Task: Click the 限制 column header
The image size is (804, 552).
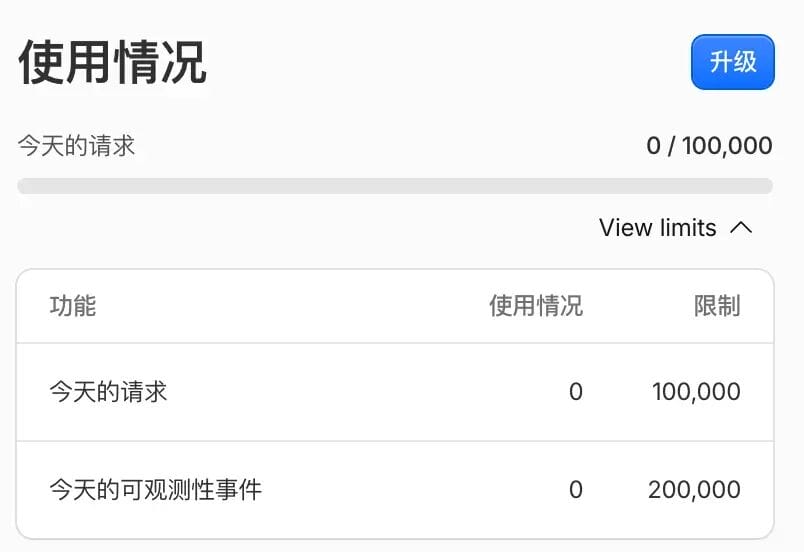Action: point(717,306)
